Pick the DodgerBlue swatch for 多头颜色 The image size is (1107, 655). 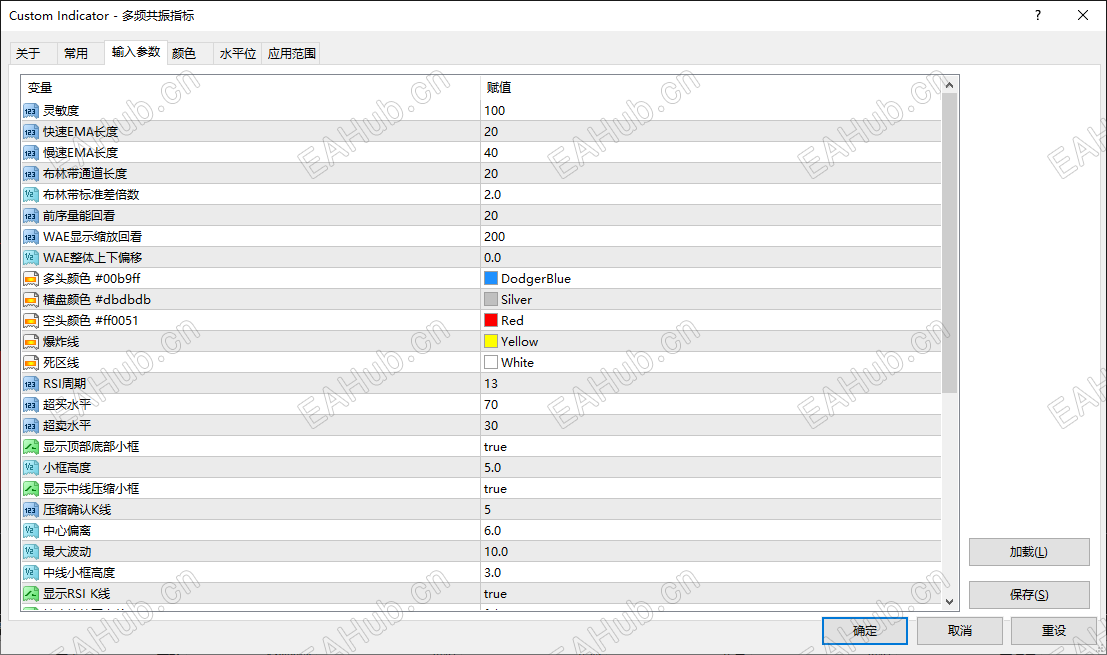coord(491,279)
